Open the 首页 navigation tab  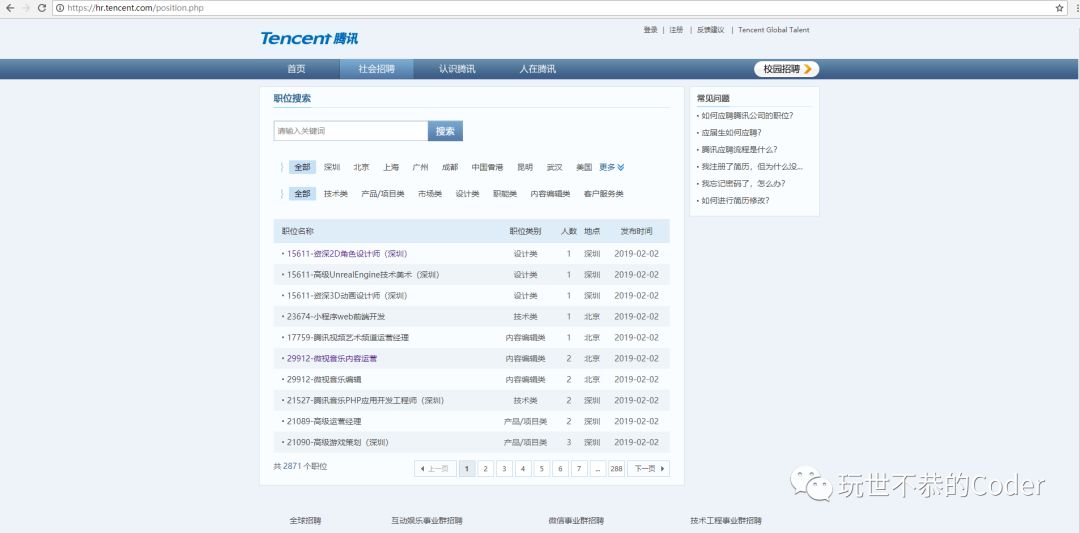point(296,69)
